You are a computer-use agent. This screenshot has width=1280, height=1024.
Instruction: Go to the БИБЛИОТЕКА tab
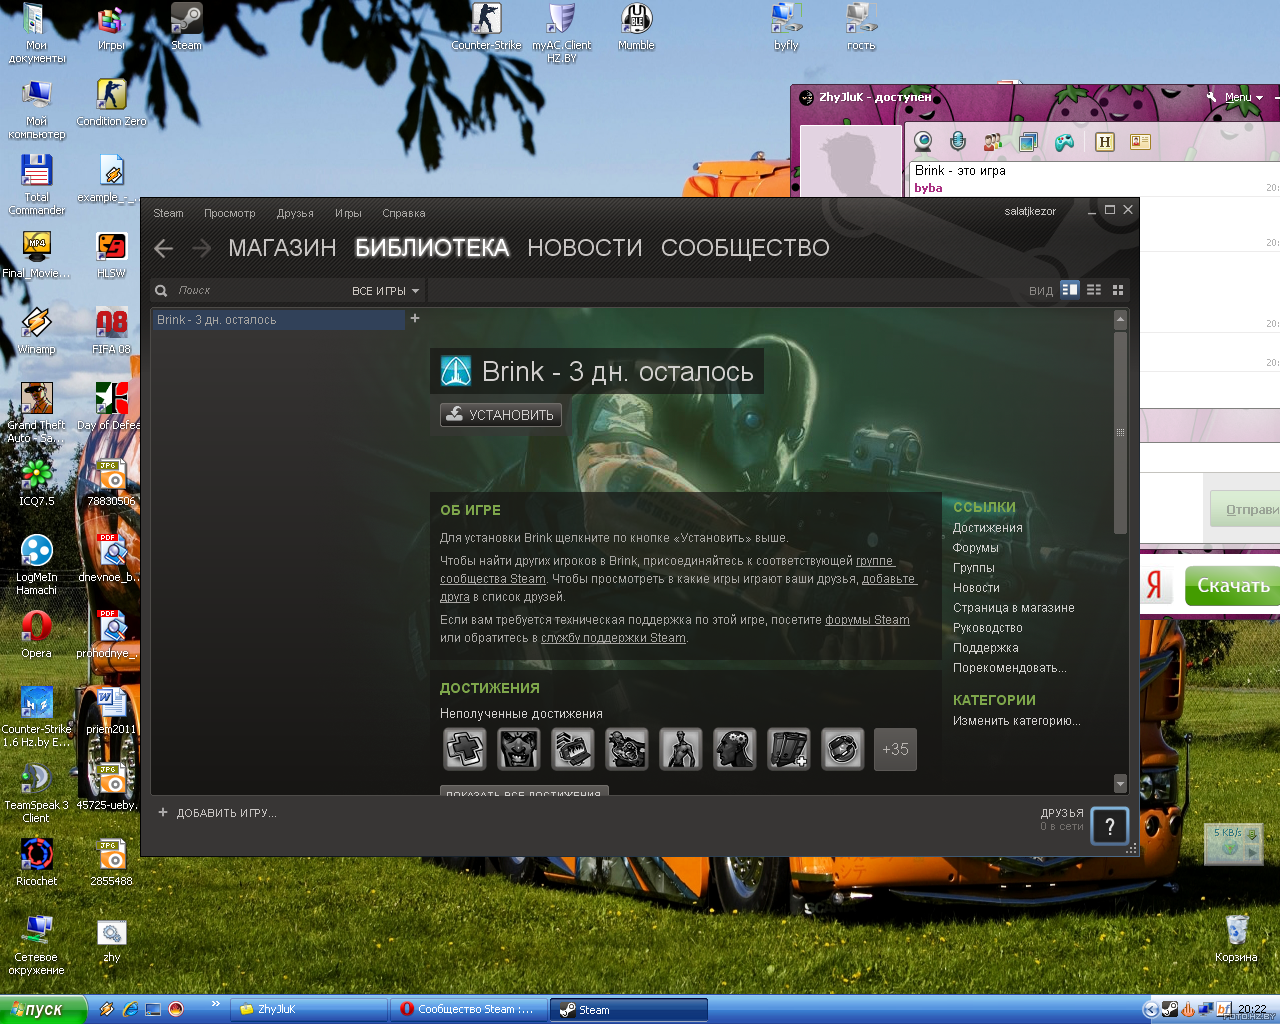coord(432,248)
